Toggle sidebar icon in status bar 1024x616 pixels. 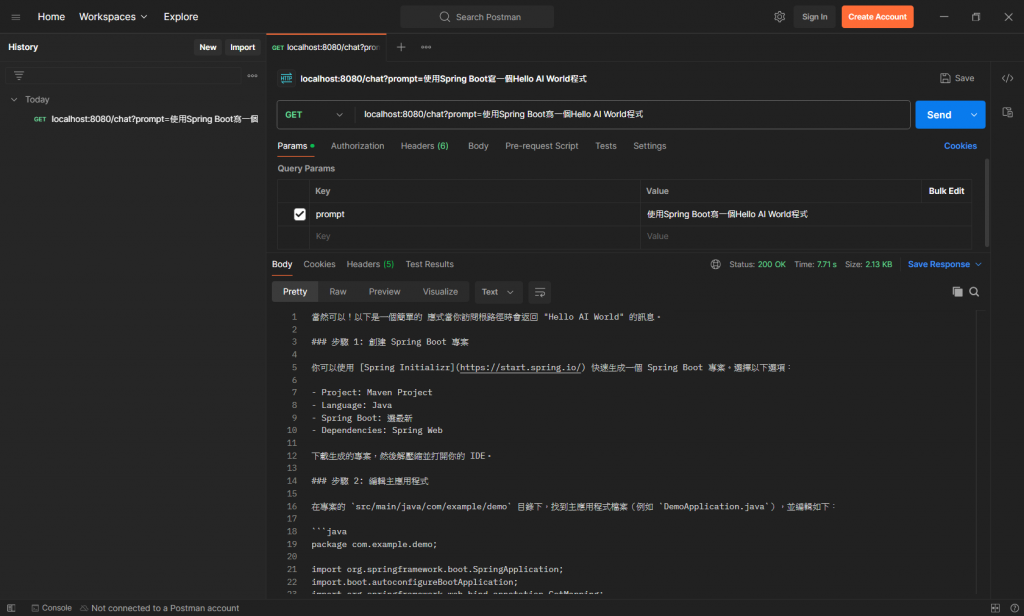[x=11, y=608]
